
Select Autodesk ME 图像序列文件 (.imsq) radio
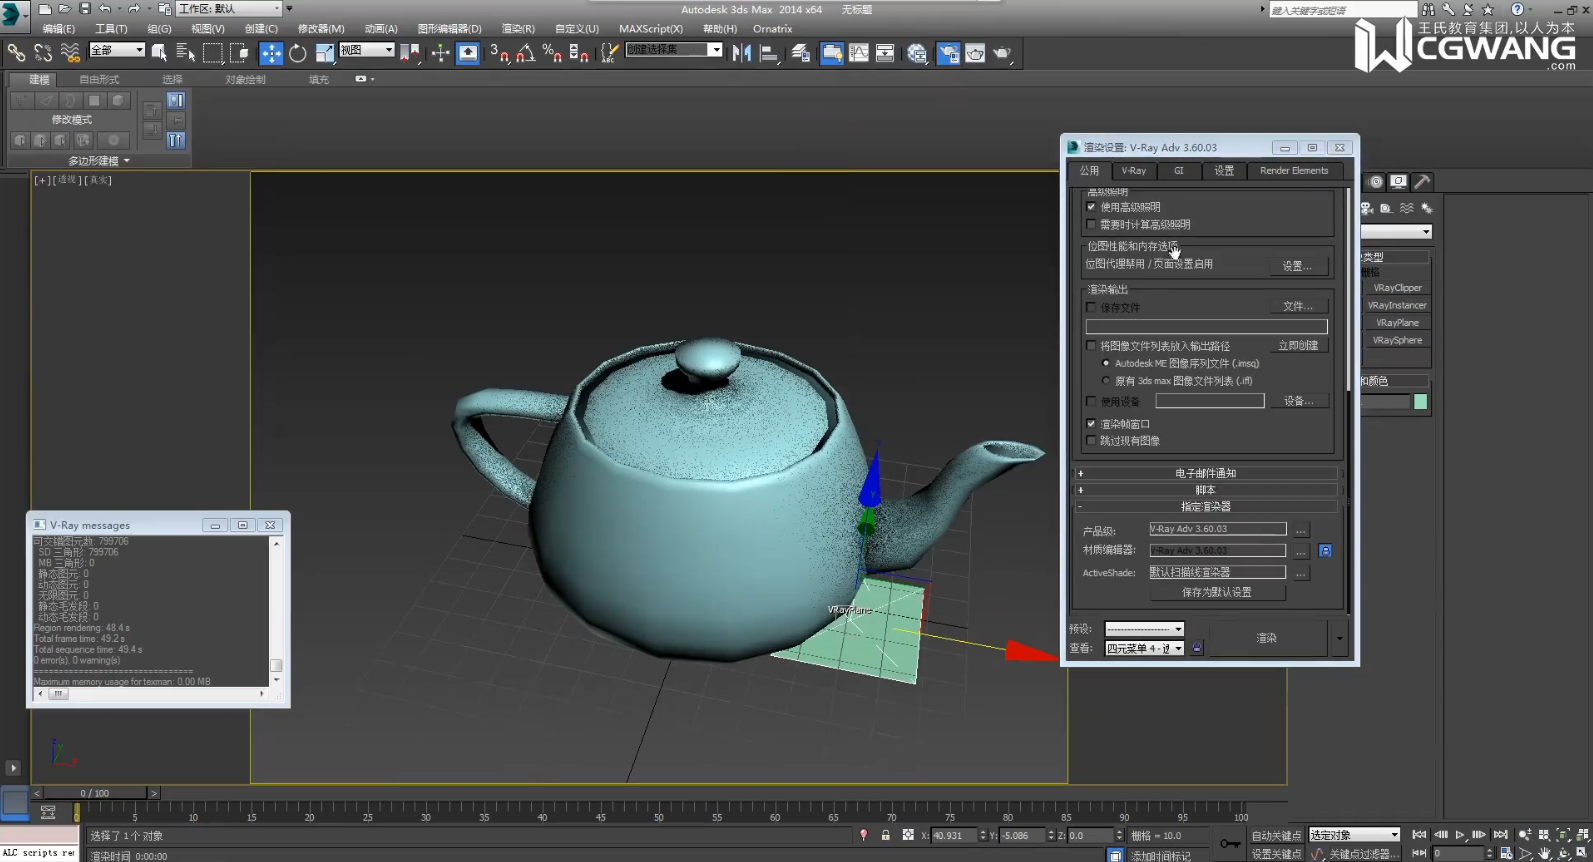point(1106,363)
